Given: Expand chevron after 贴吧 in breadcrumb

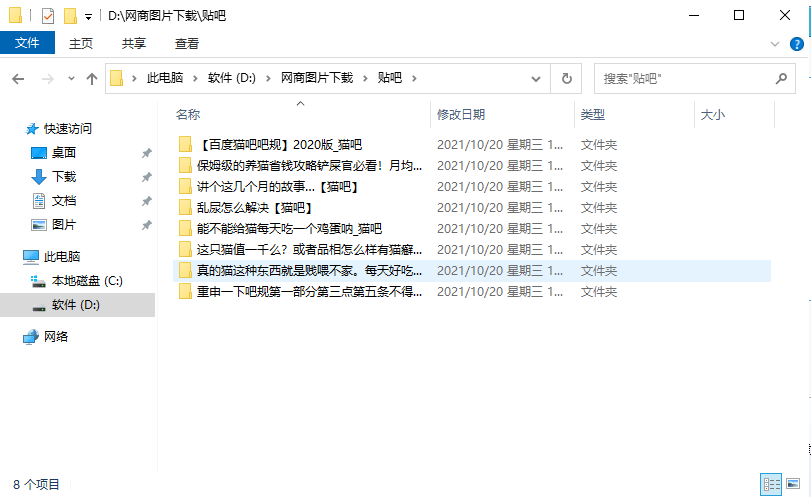Looking at the screenshot, I should (414, 79).
